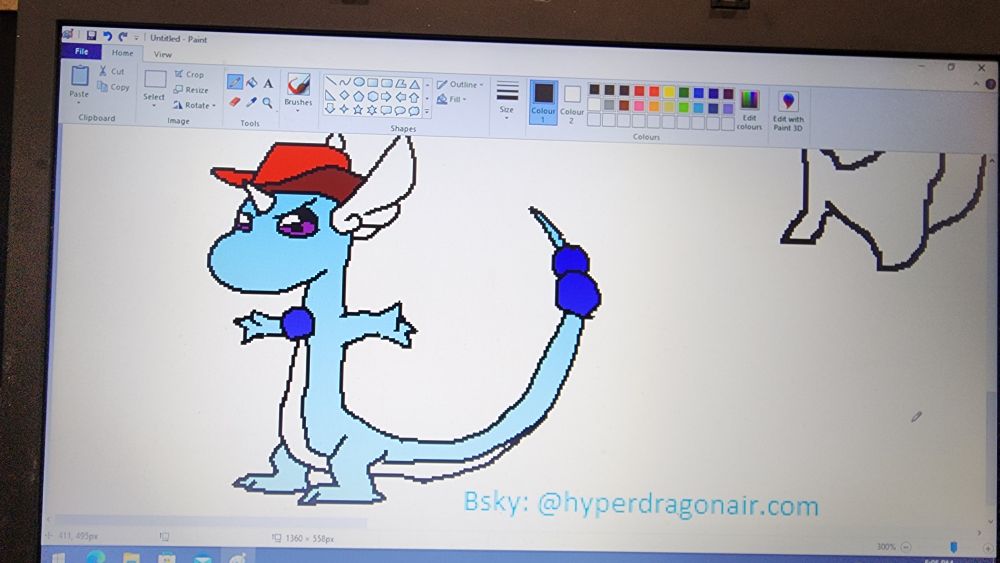The height and width of the screenshot is (563, 1000).
Task: Choose the Rectangle shape
Action: point(372,82)
